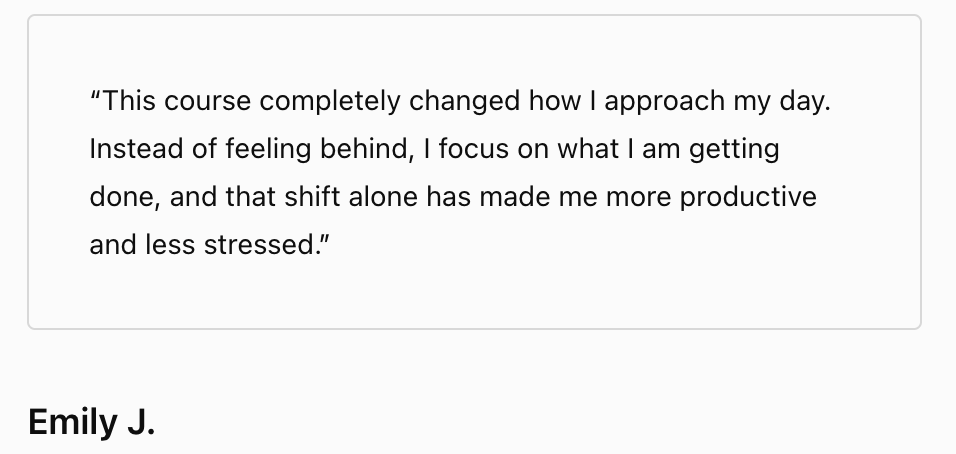Click the last line "and less stressed."

(209, 245)
